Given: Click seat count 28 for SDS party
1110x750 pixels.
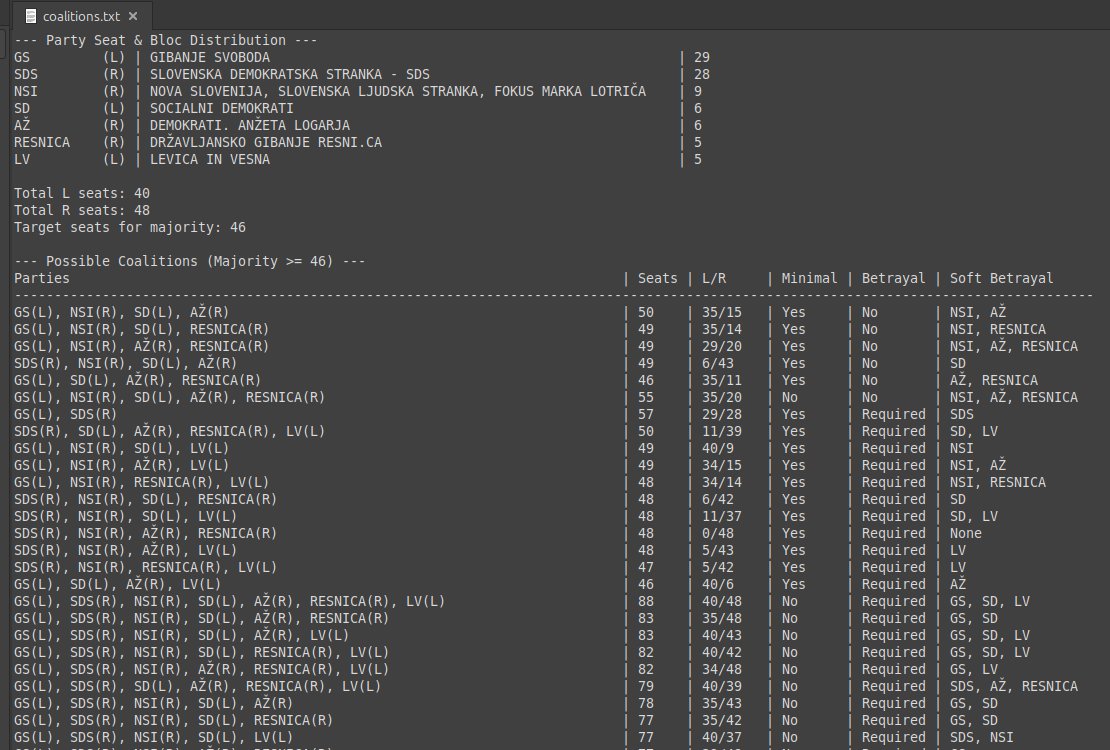Looking at the screenshot, I should point(702,74).
